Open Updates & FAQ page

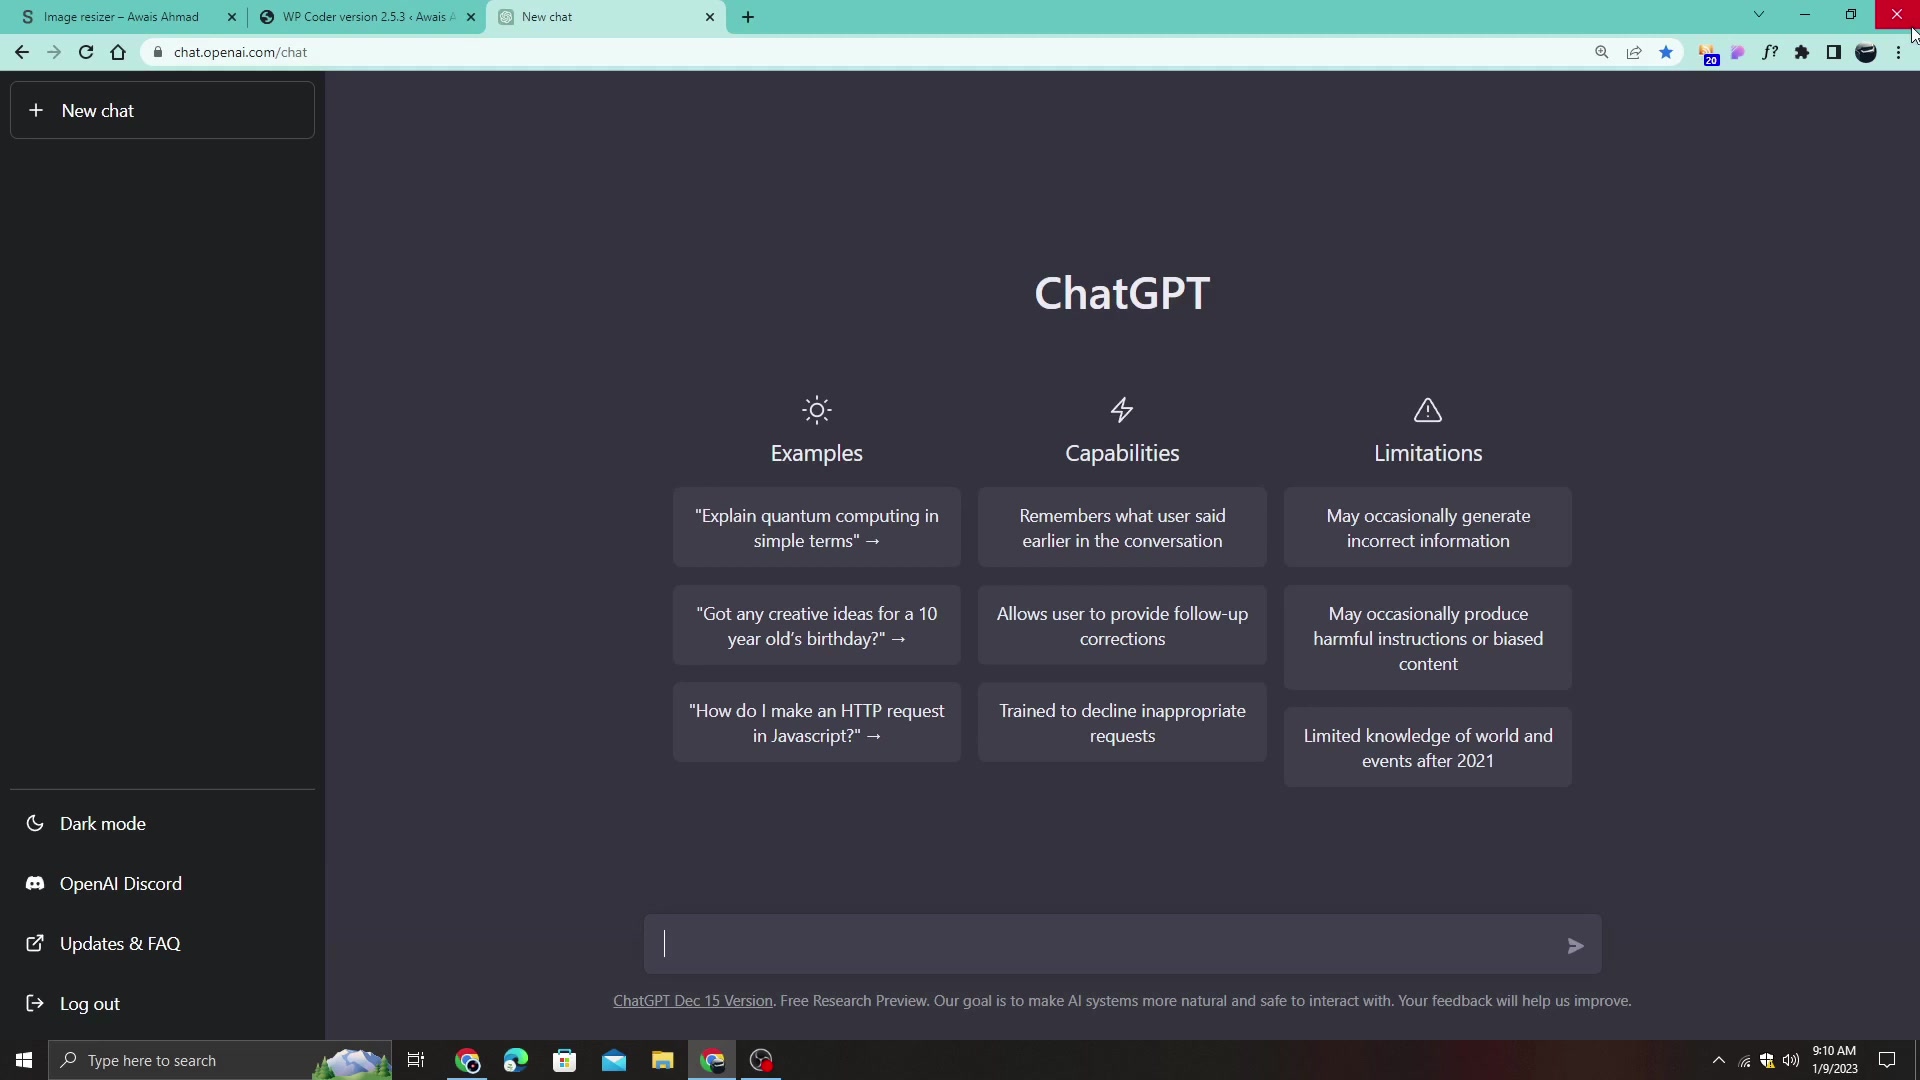pyautogui.click(x=162, y=944)
